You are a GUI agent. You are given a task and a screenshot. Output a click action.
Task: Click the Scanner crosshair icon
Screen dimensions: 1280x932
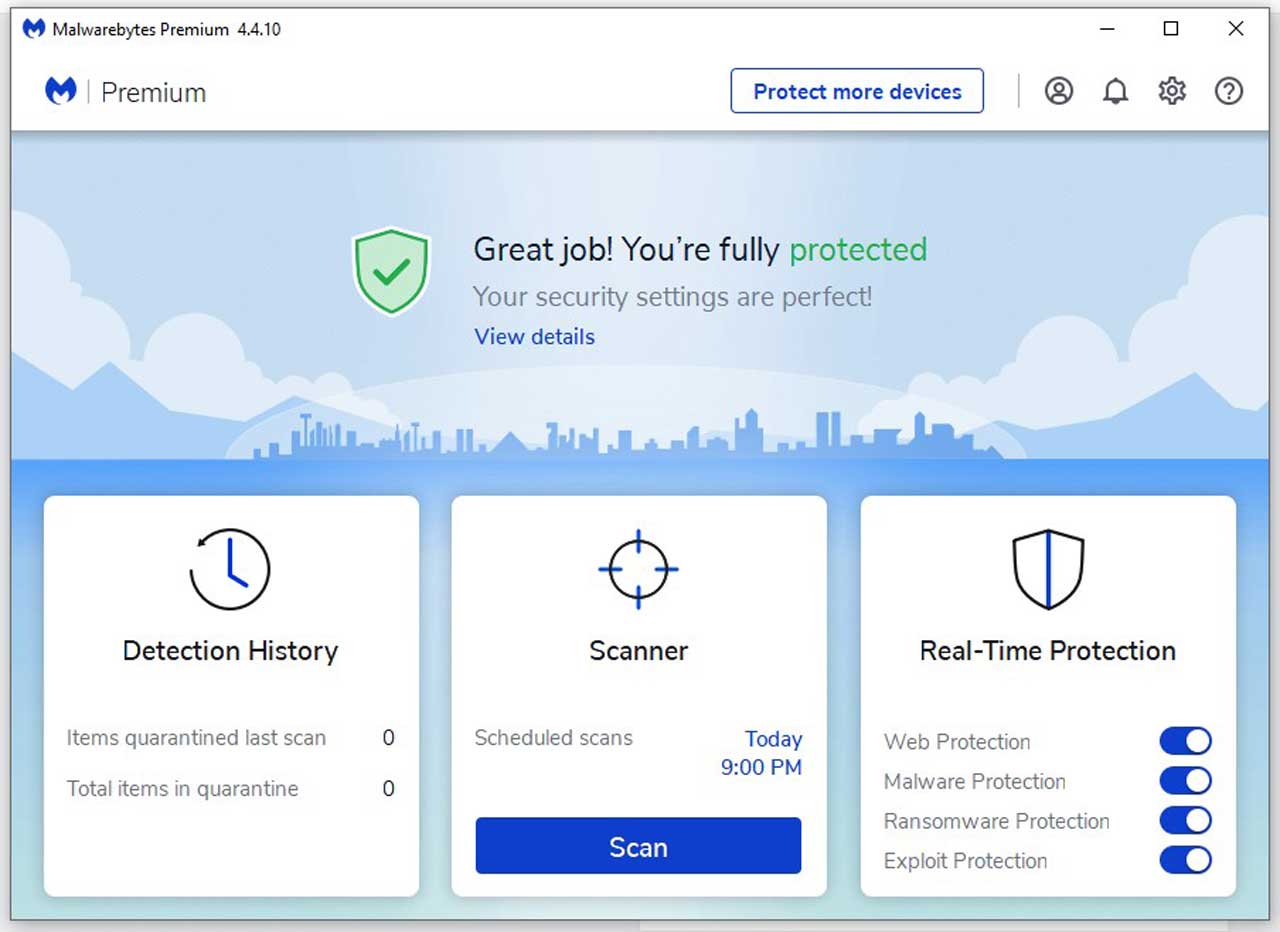point(638,569)
